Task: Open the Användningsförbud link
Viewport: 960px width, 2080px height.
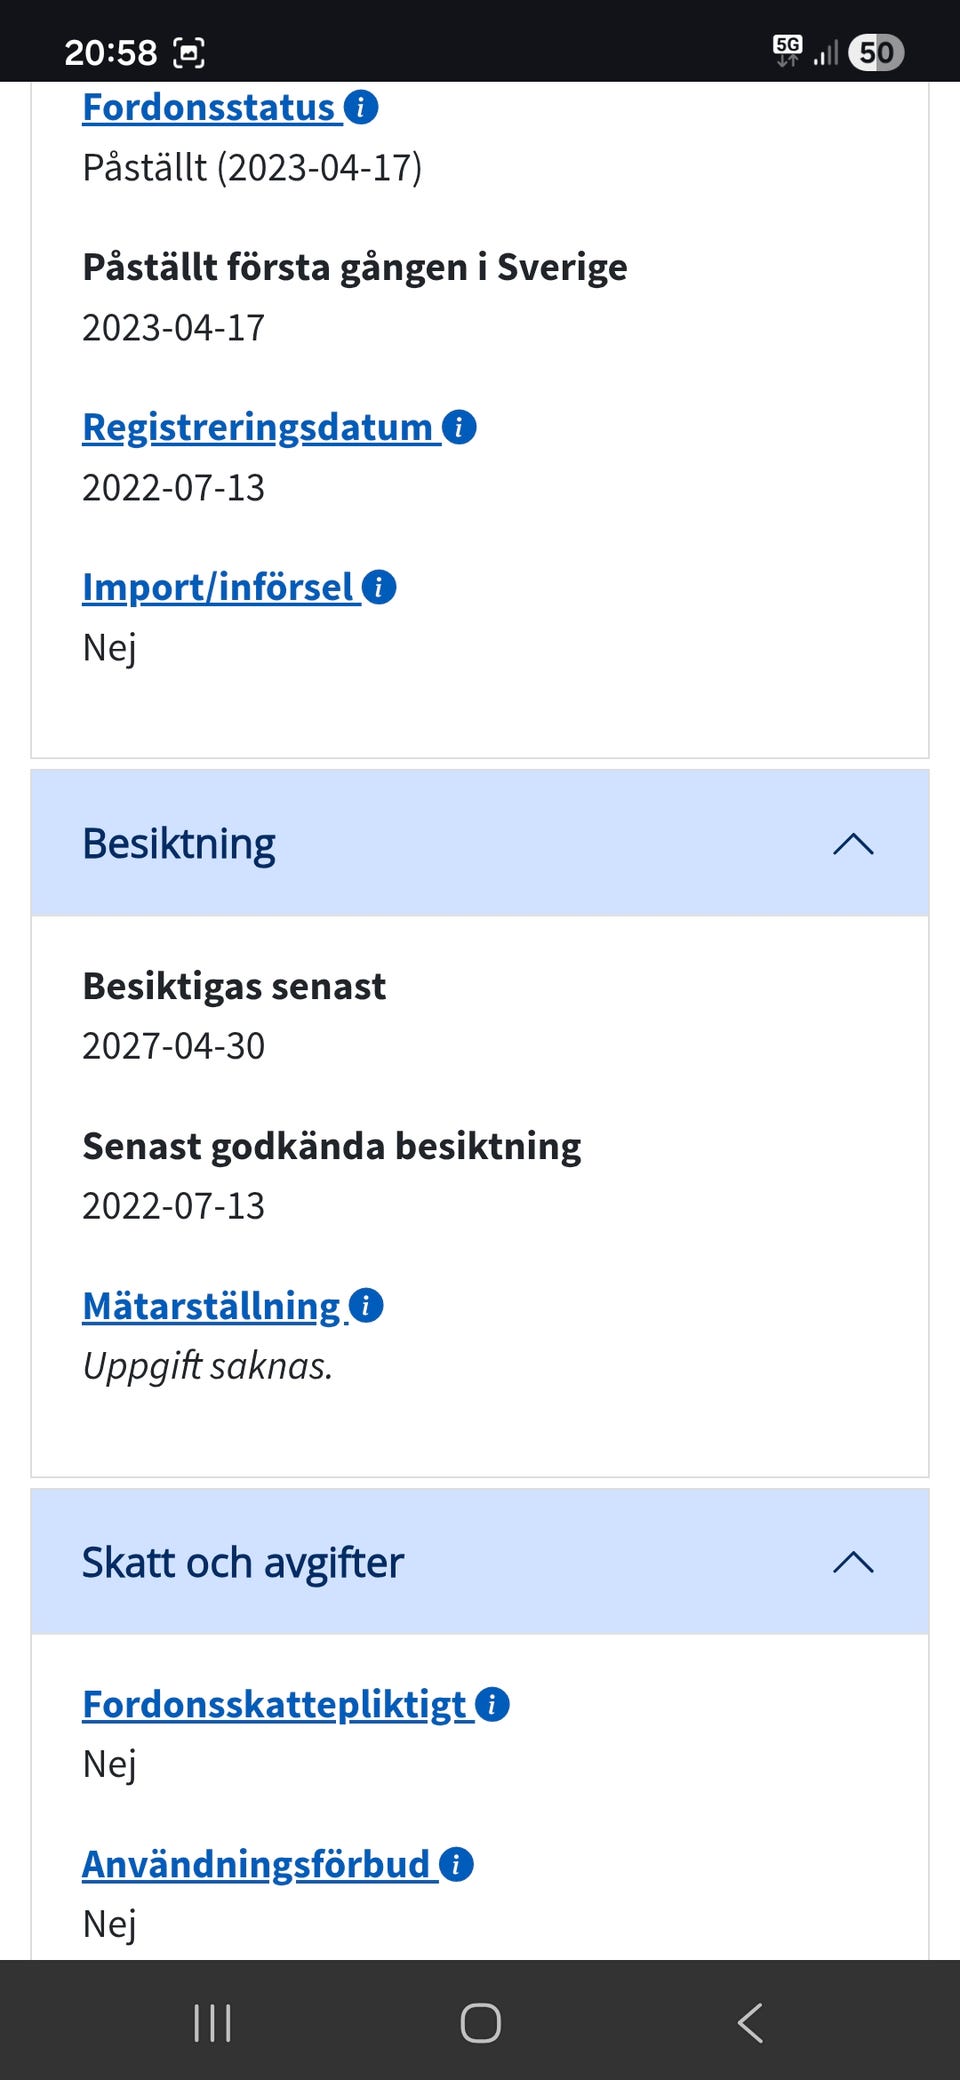Action: pos(256,1864)
